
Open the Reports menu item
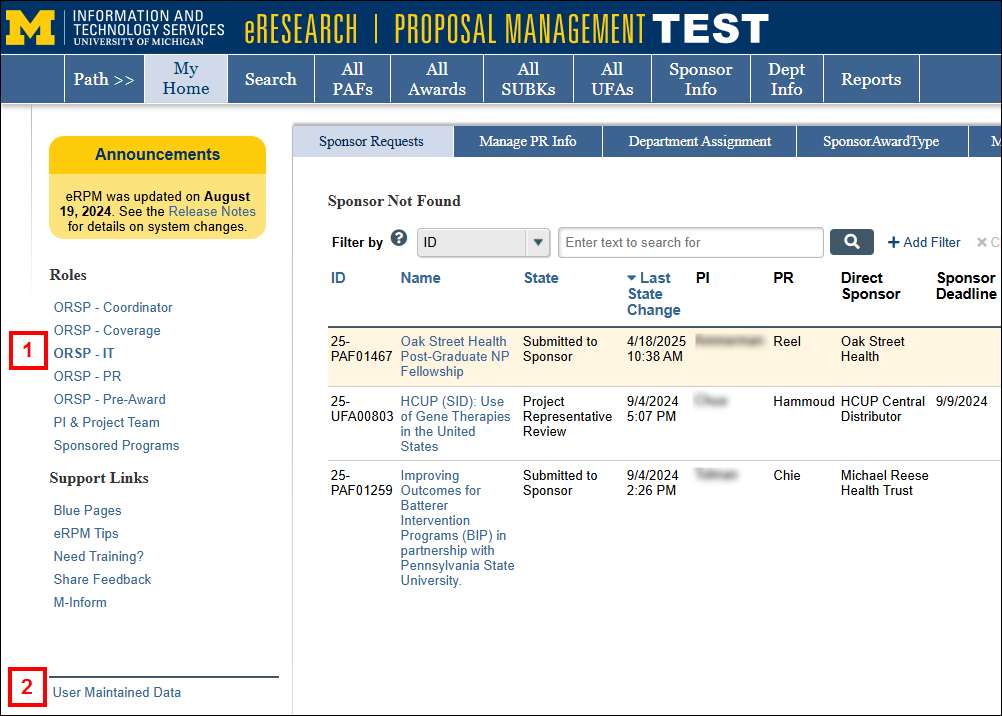[870, 79]
